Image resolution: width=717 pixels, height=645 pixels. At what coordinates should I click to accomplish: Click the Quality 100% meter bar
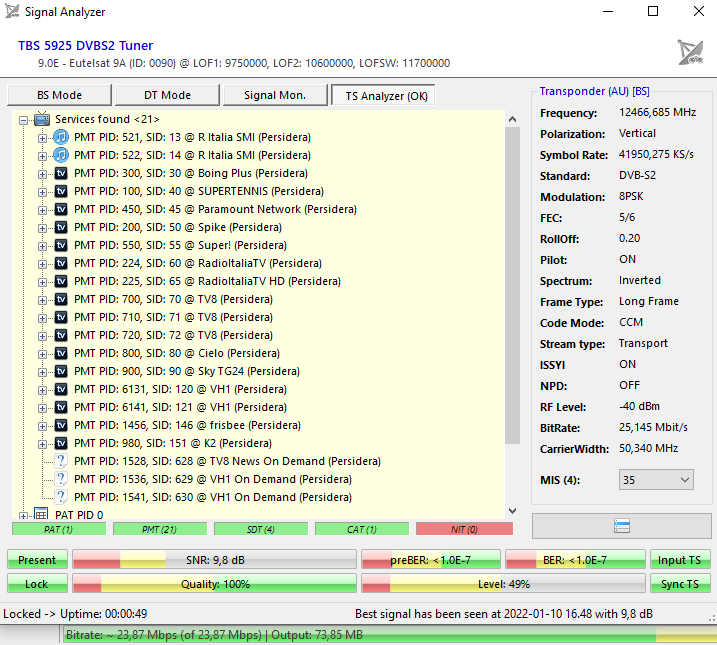point(214,584)
